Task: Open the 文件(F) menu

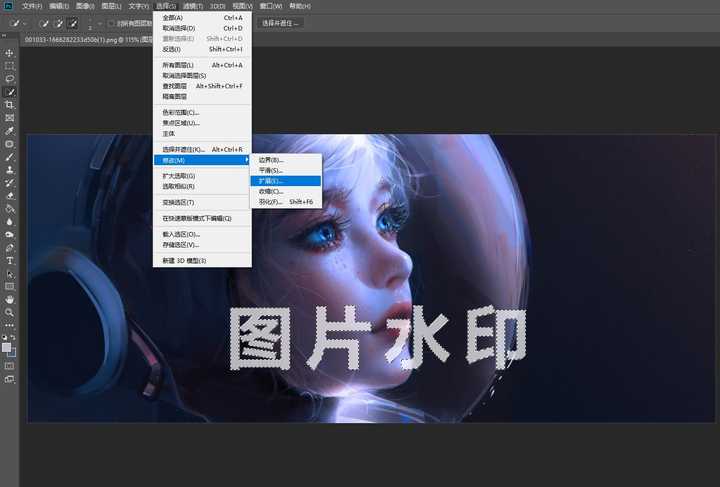Action: click(32, 6)
